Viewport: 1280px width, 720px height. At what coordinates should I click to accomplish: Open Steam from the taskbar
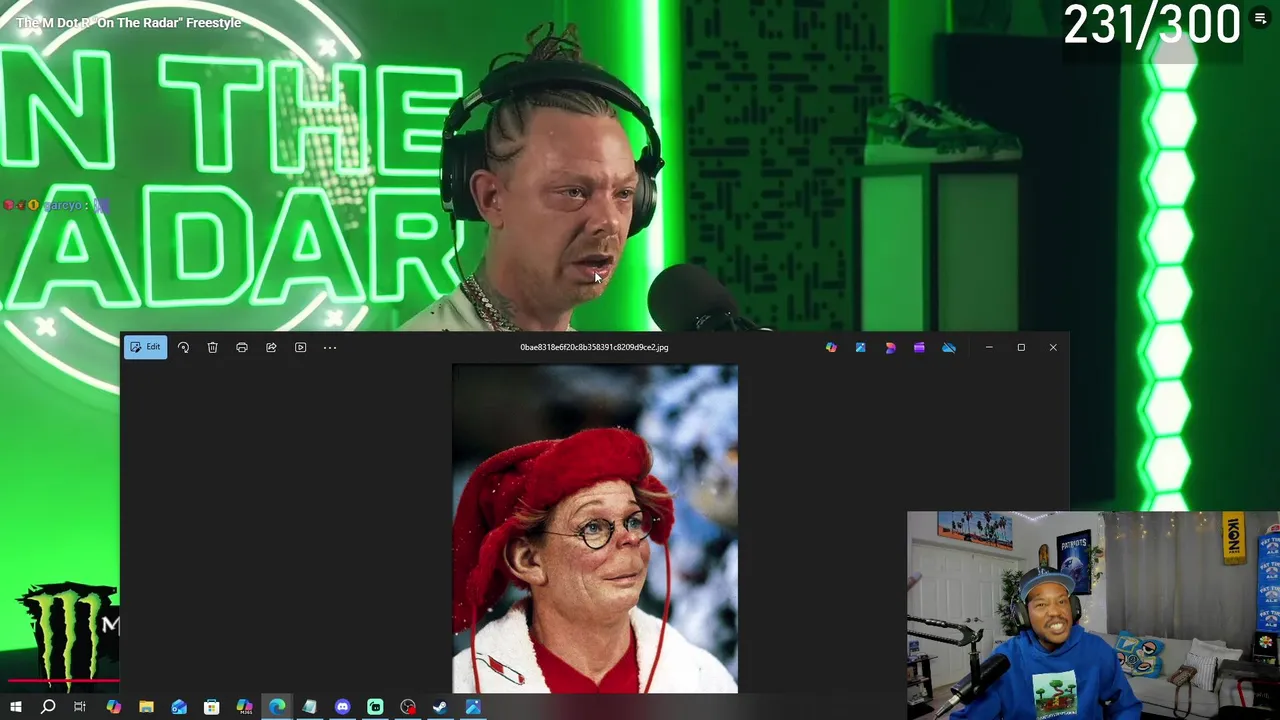tap(440, 707)
